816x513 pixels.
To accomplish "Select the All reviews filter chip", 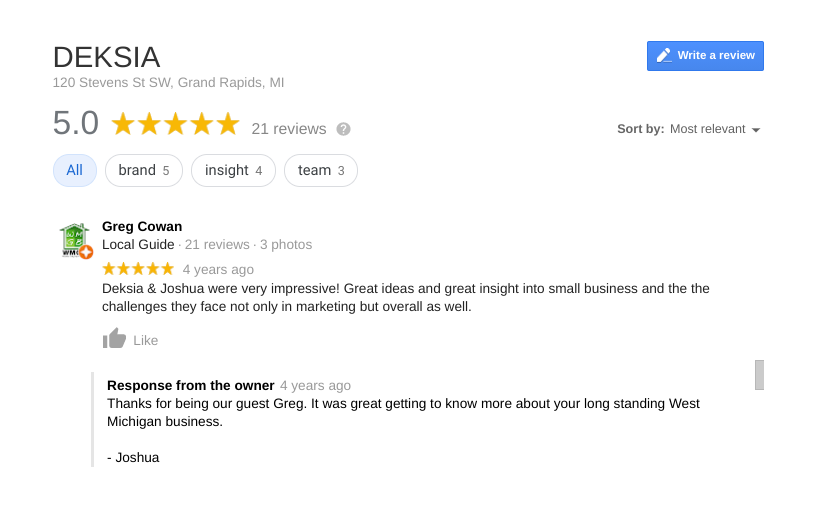I will click(x=74, y=170).
